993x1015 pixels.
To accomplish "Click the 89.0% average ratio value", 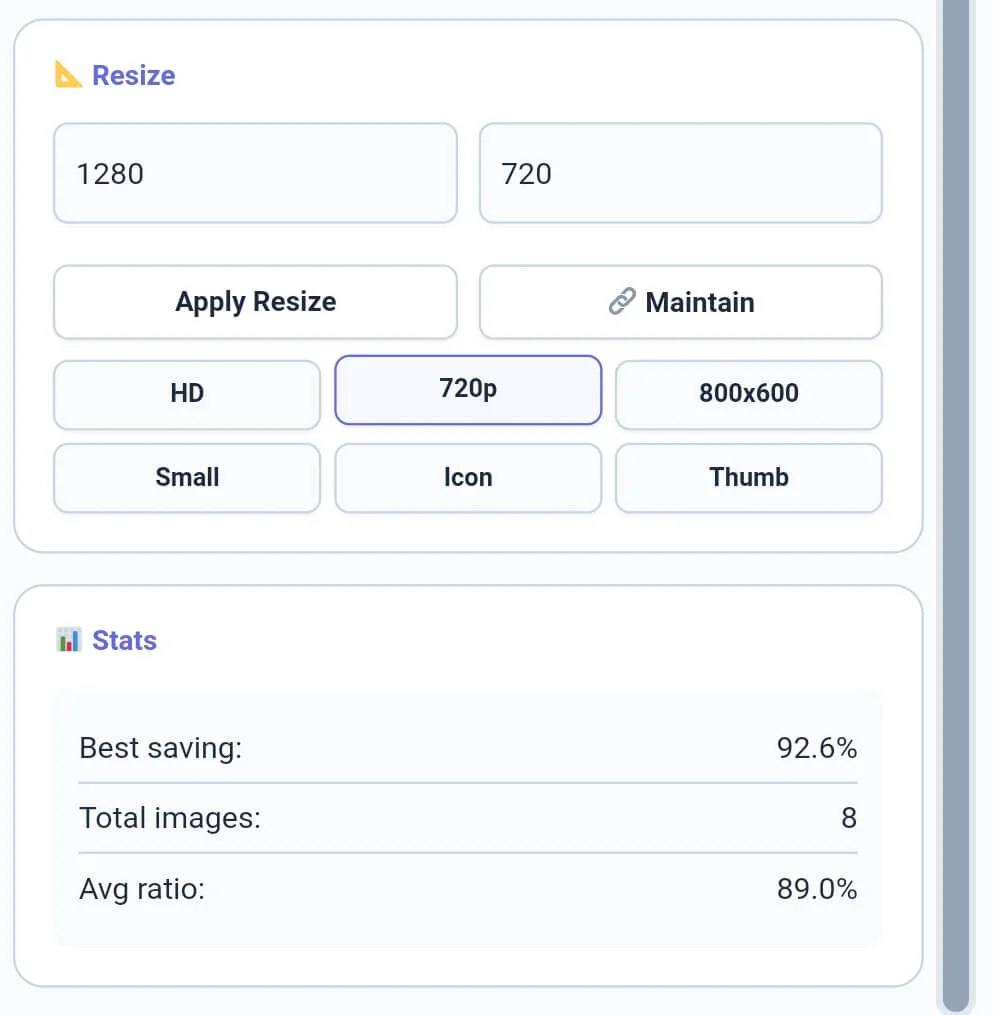I will (x=816, y=889).
